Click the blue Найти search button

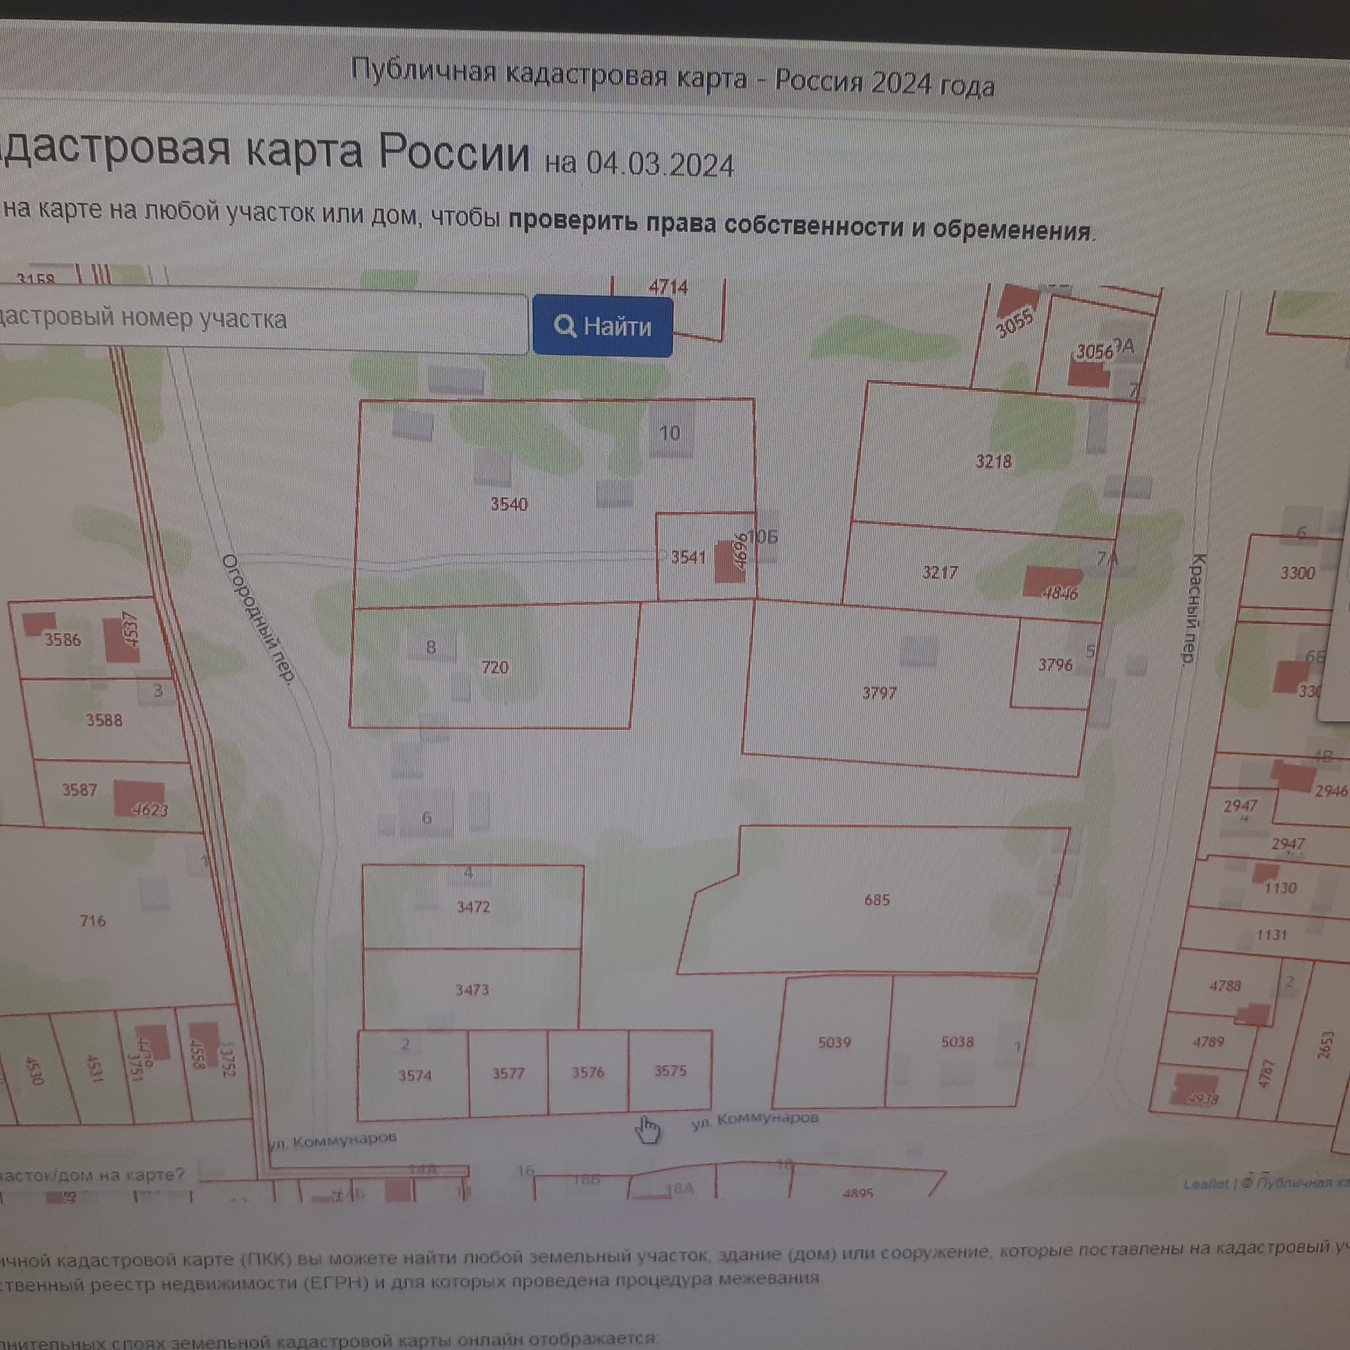pyautogui.click(x=602, y=326)
